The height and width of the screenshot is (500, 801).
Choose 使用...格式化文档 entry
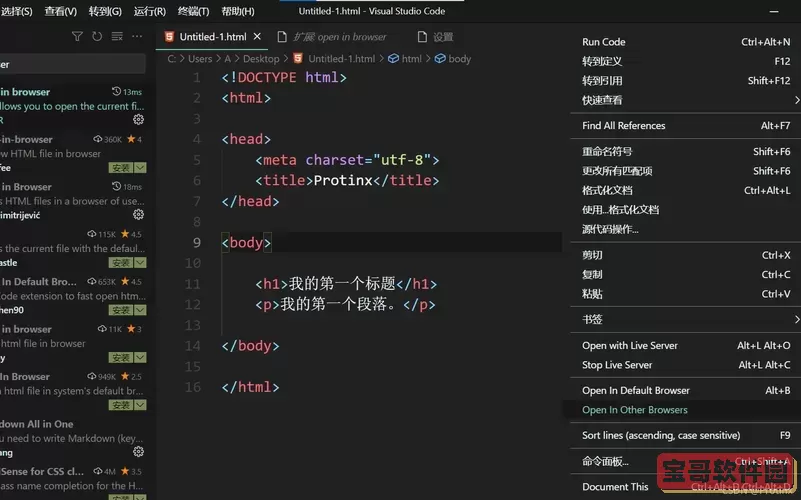[685, 209]
